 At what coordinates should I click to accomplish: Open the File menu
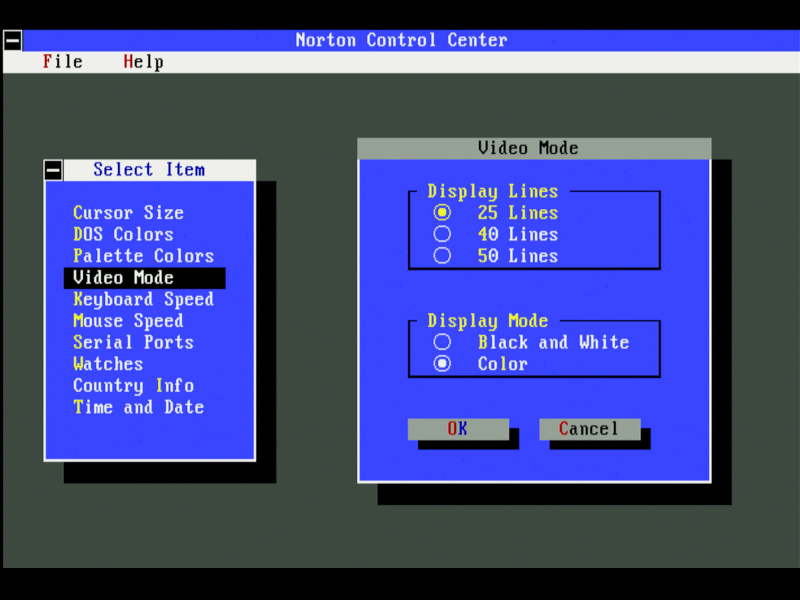(62, 62)
